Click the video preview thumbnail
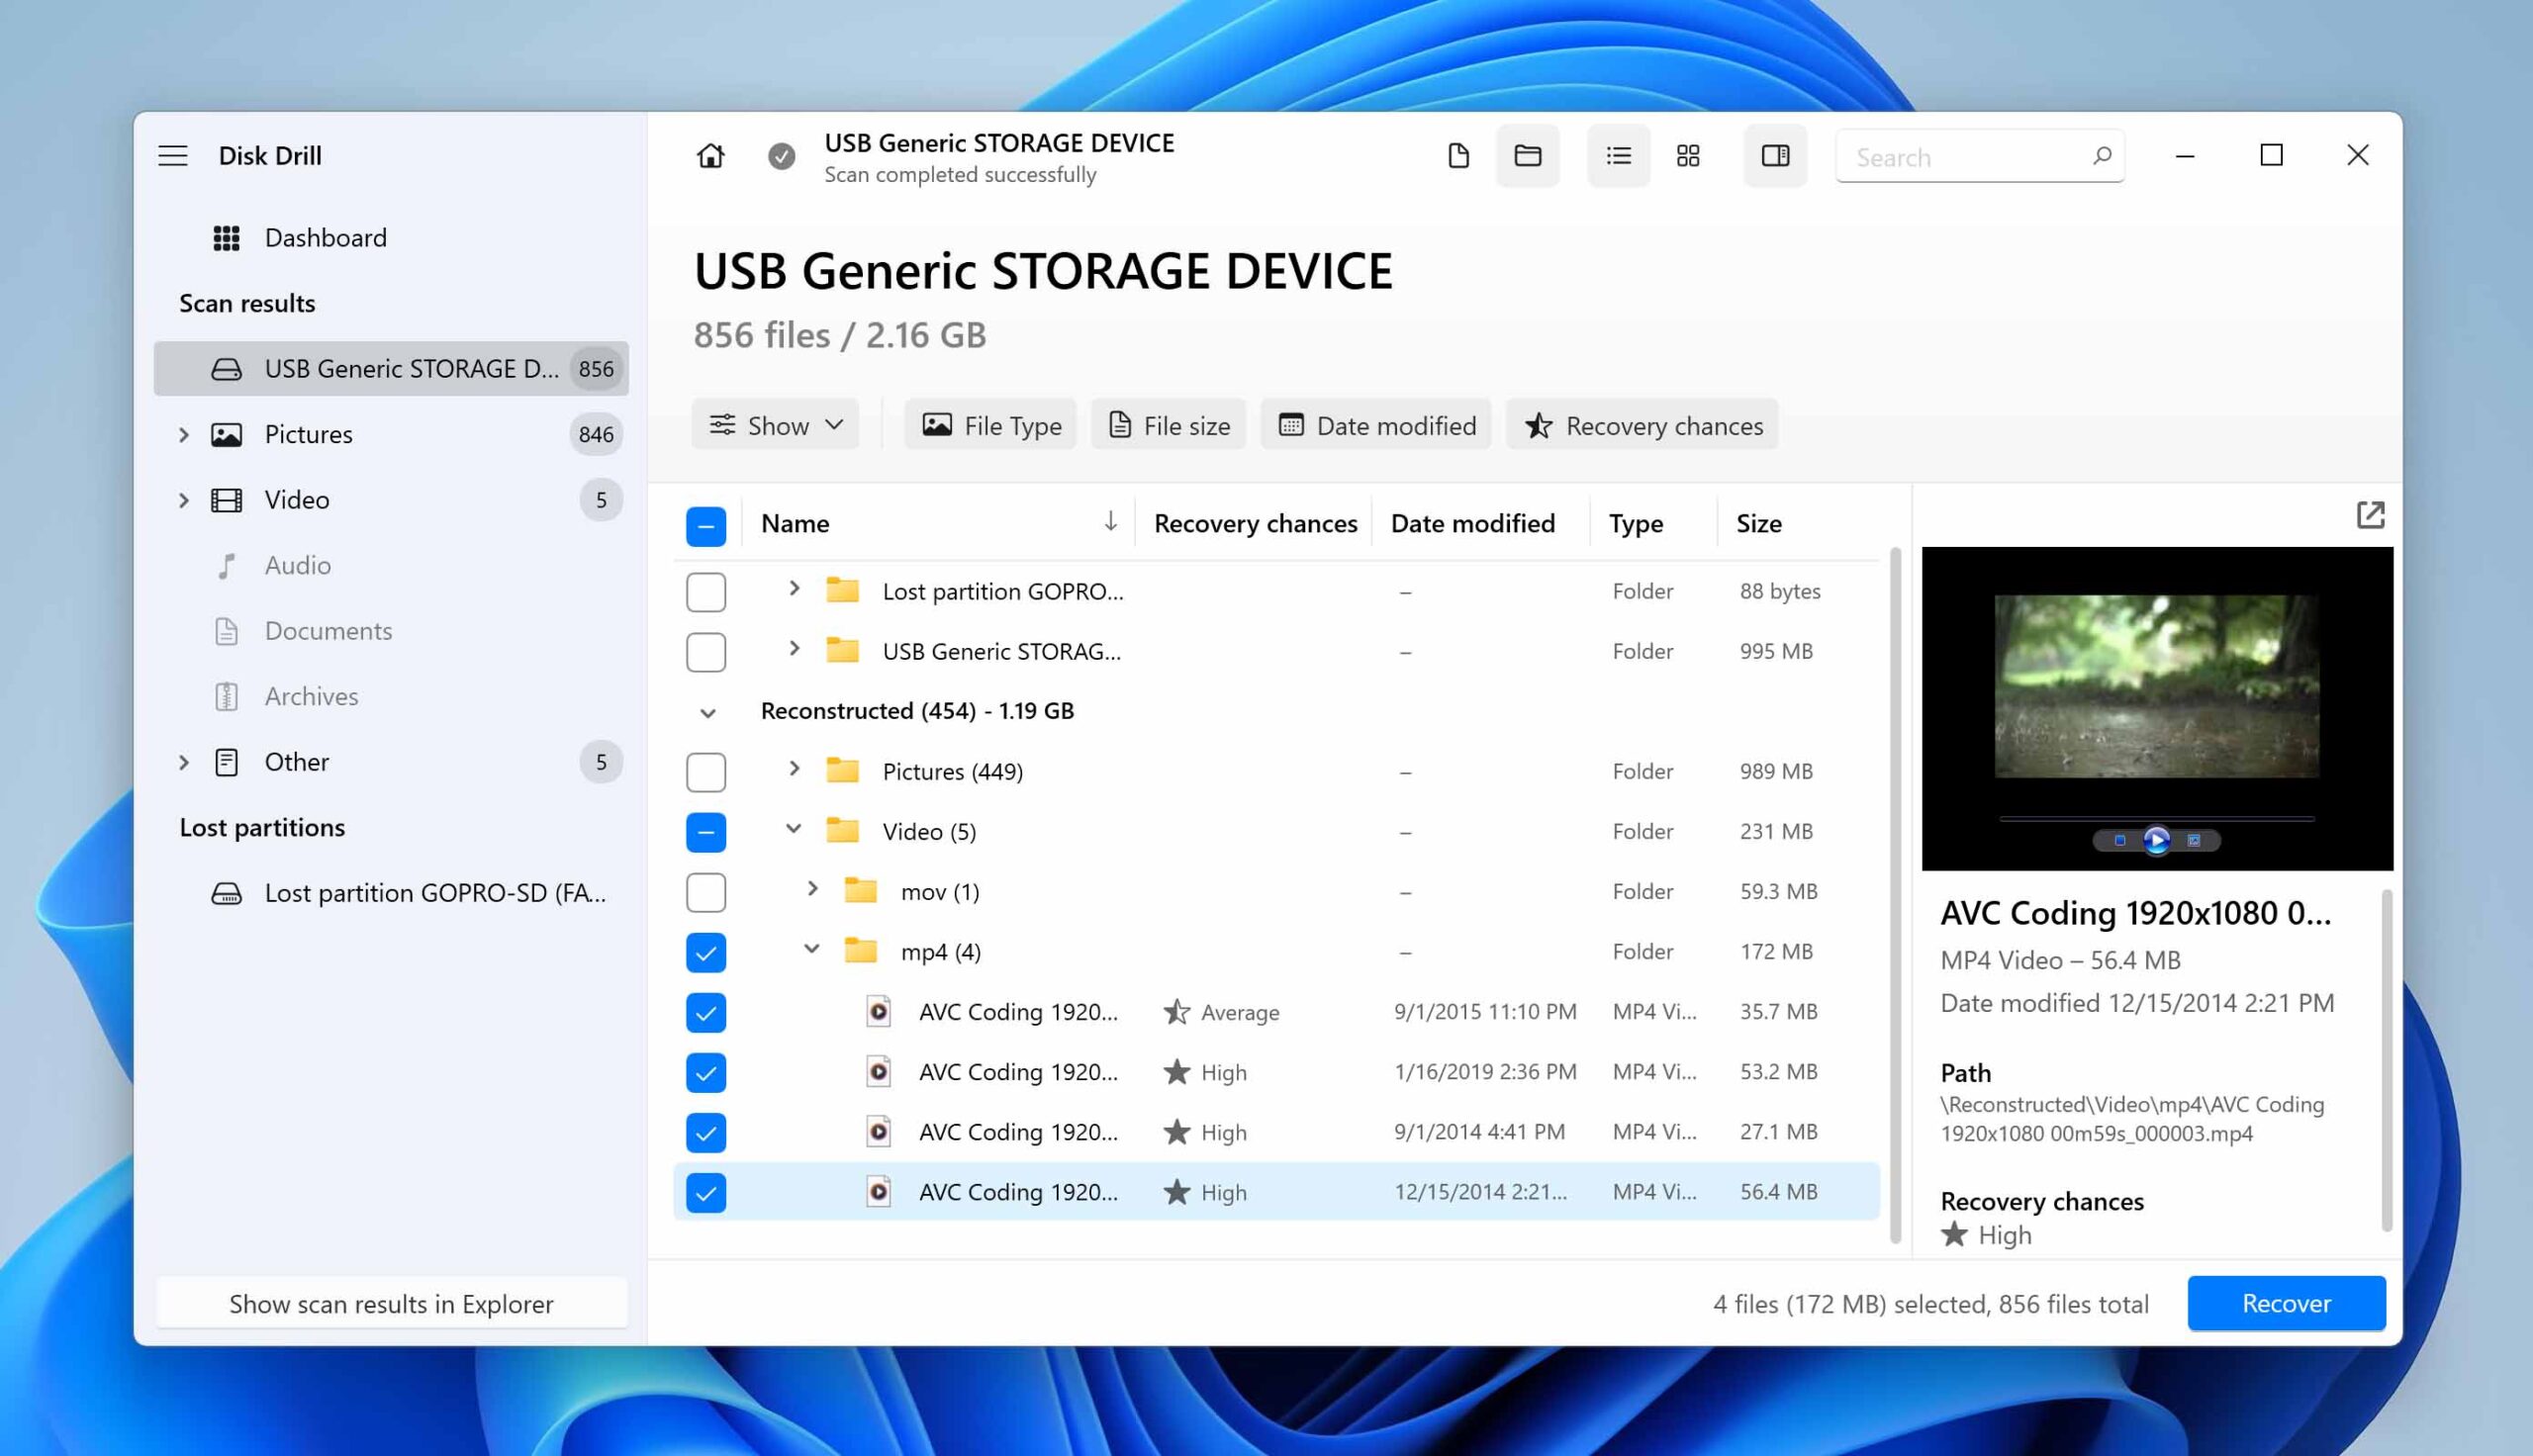The height and width of the screenshot is (1456, 2533). [2156, 686]
